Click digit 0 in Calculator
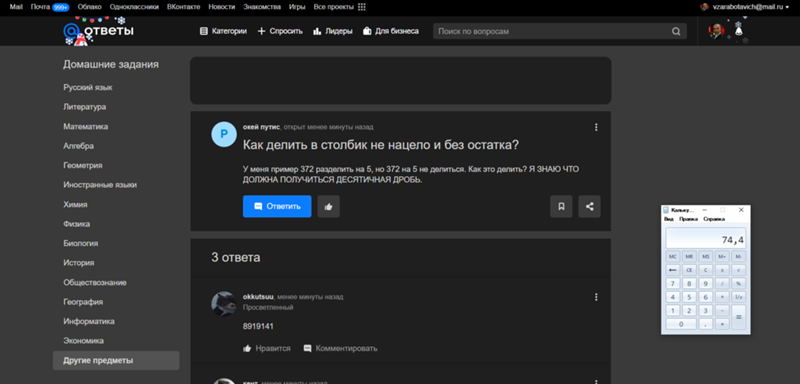The width and height of the screenshot is (800, 384). (x=681, y=324)
